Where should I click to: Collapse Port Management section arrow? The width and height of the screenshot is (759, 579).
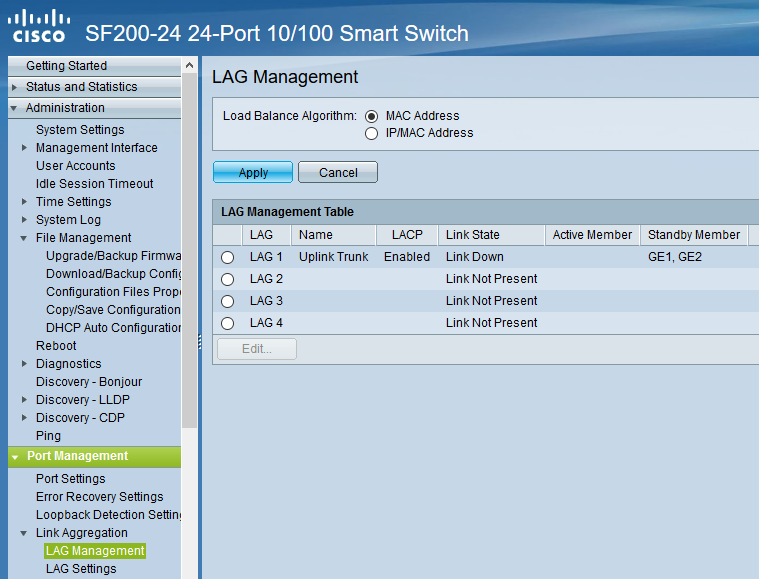click(15, 457)
